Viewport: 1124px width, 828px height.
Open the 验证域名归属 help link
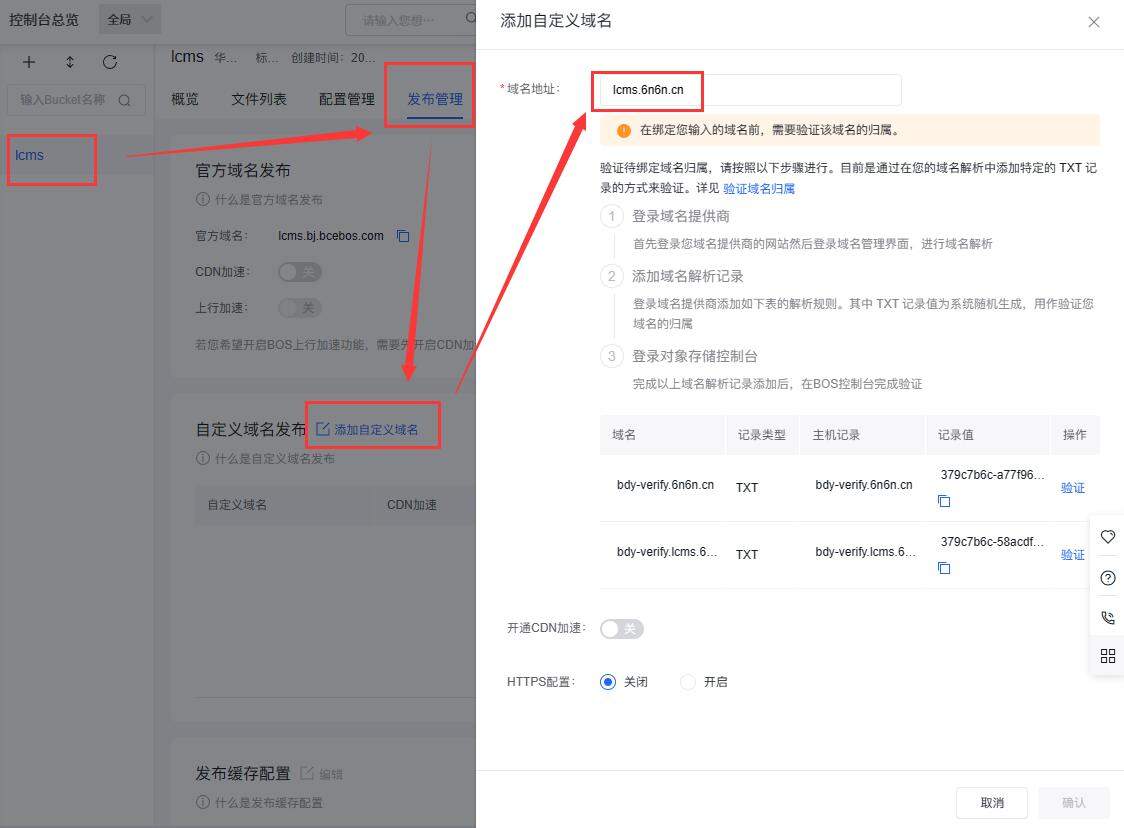pyautogui.click(x=759, y=189)
